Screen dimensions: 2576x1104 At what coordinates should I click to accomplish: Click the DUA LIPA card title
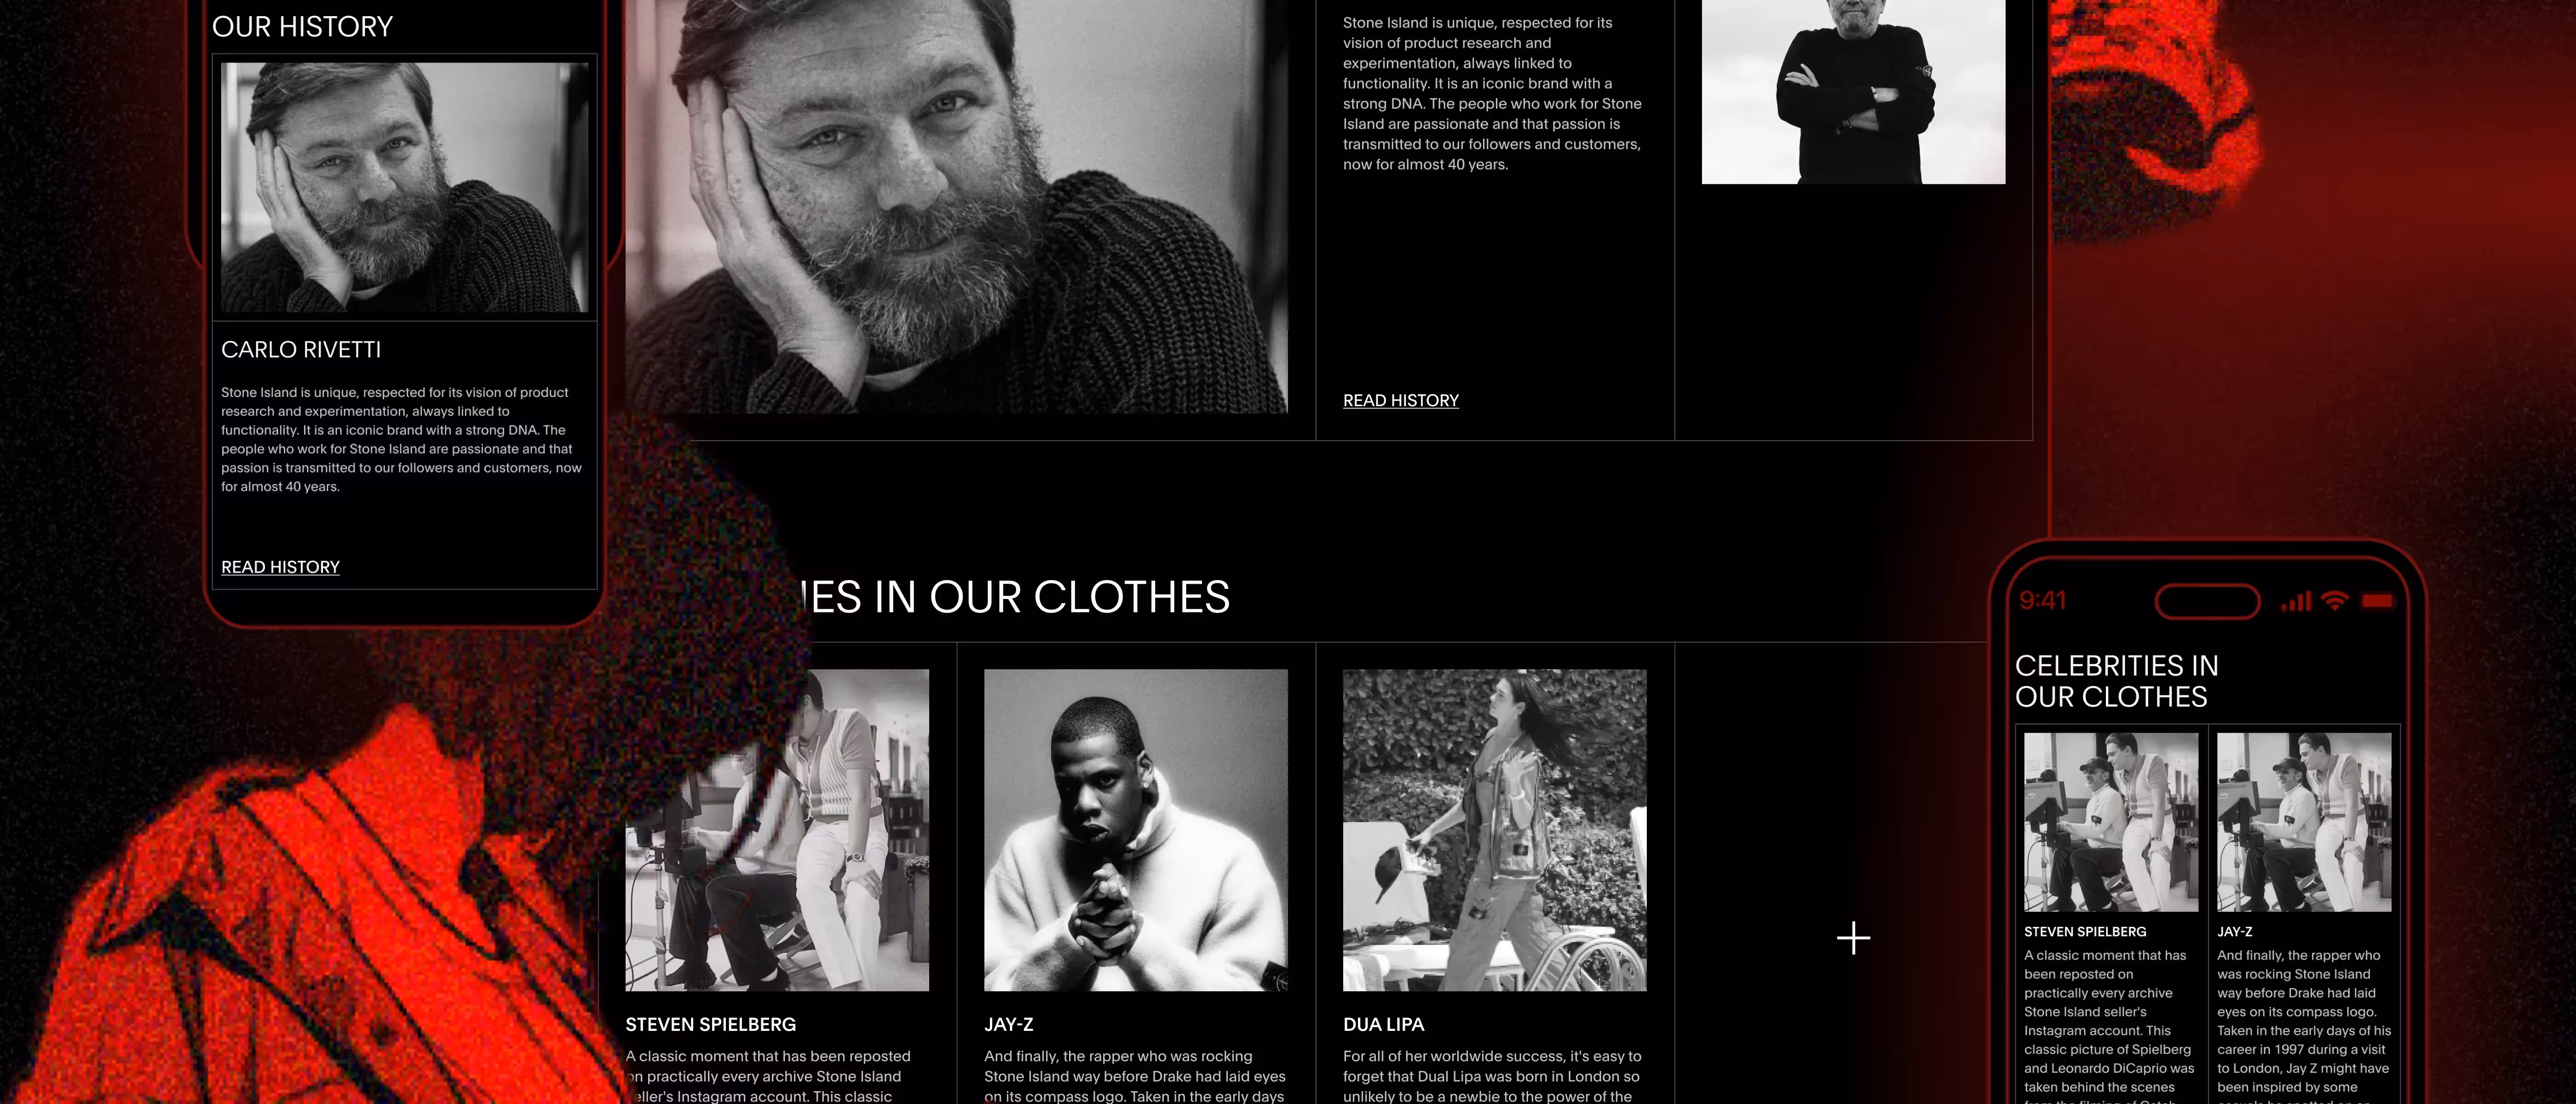[1383, 1024]
